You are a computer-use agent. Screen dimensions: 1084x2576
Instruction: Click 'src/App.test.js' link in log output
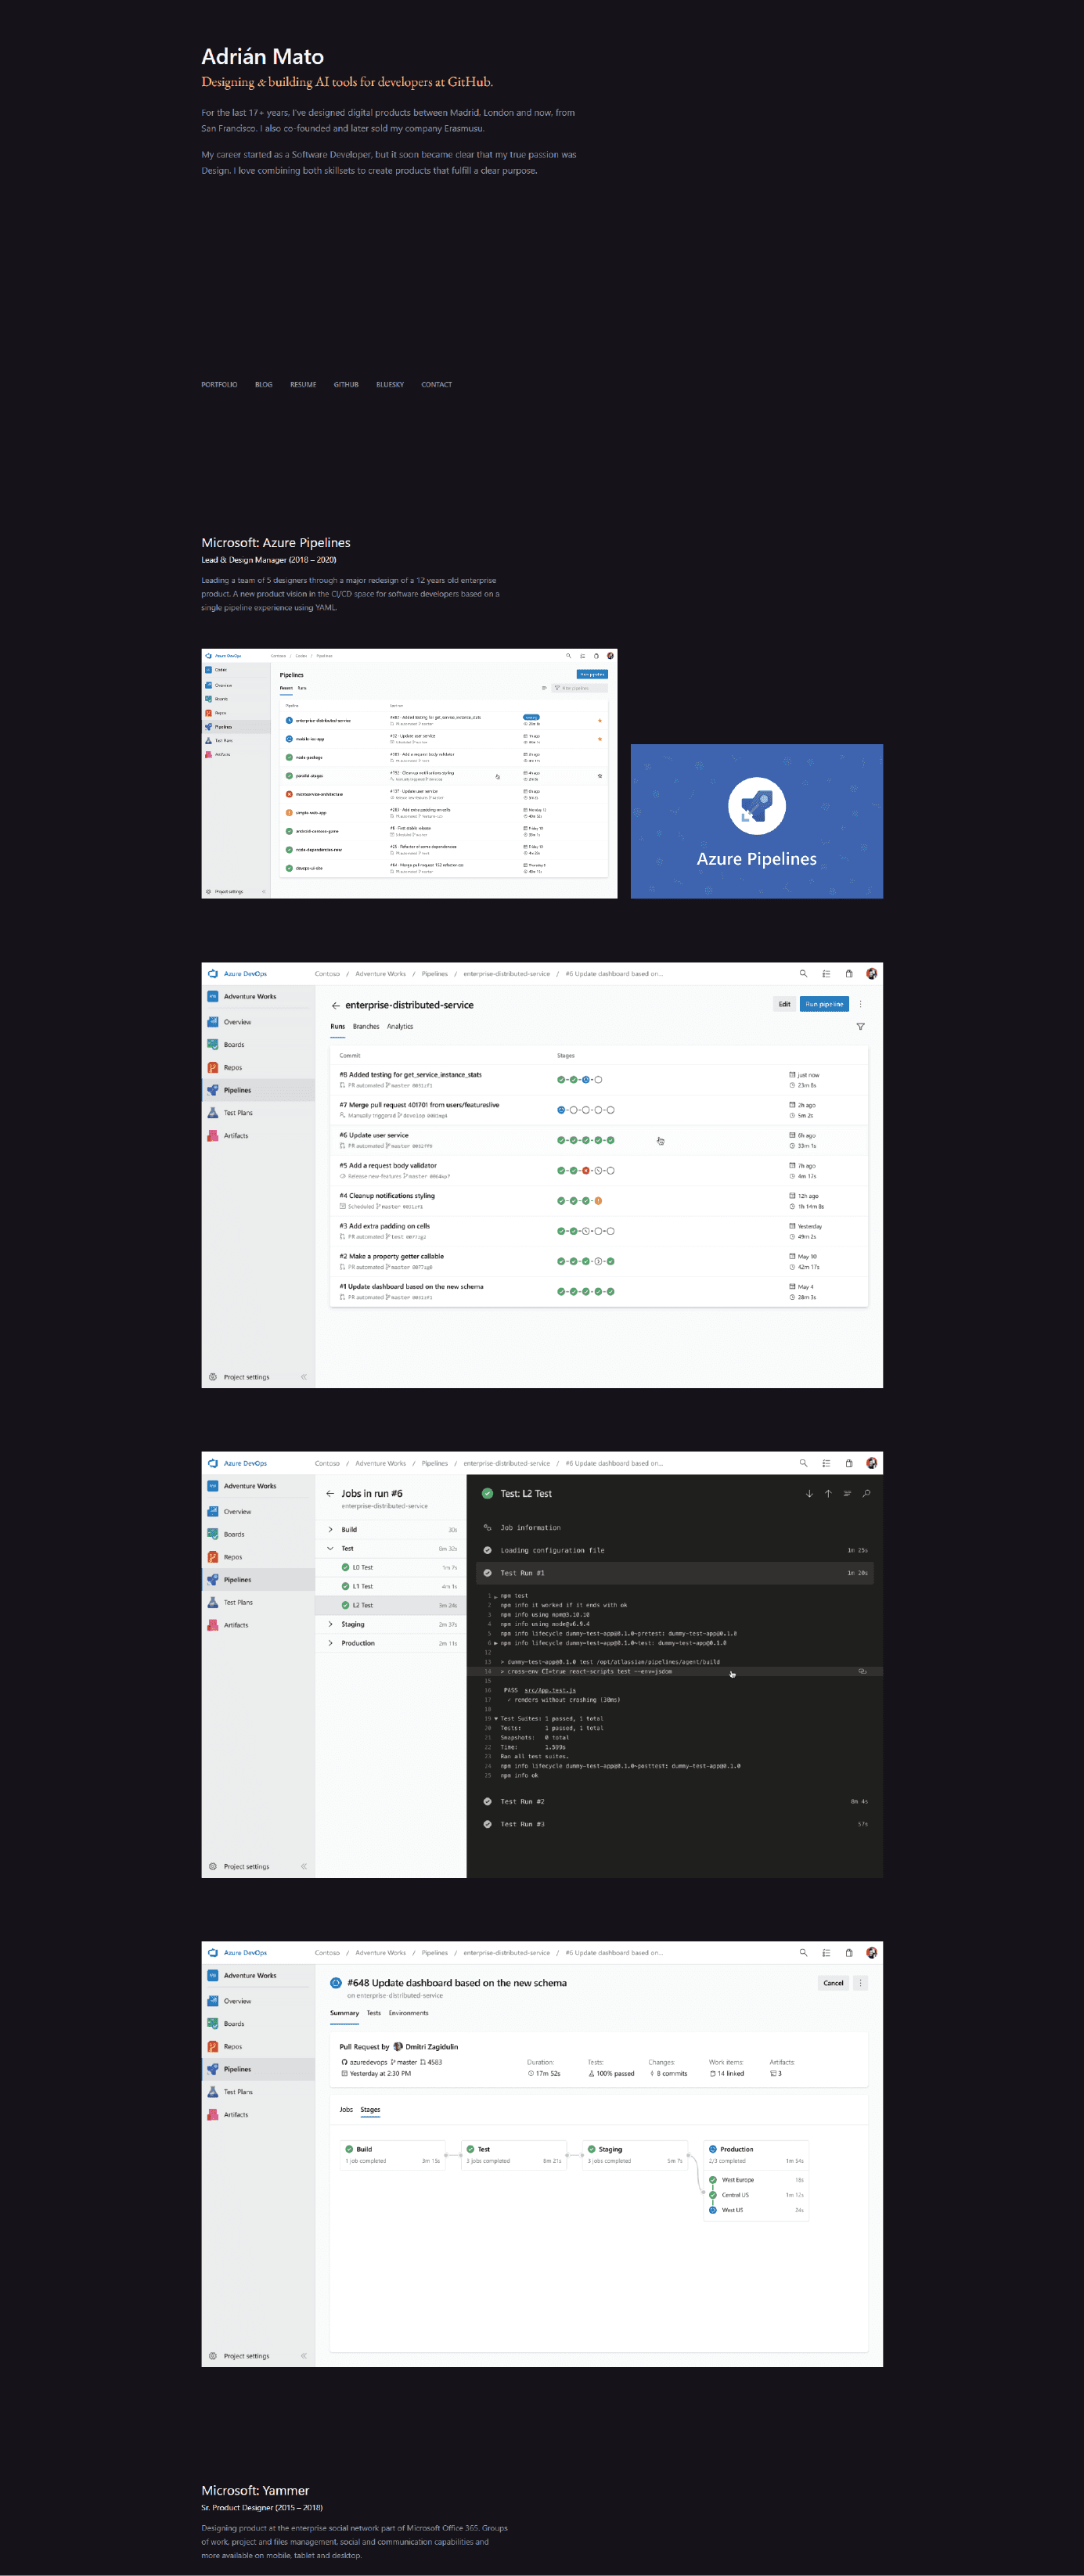click(x=550, y=1690)
